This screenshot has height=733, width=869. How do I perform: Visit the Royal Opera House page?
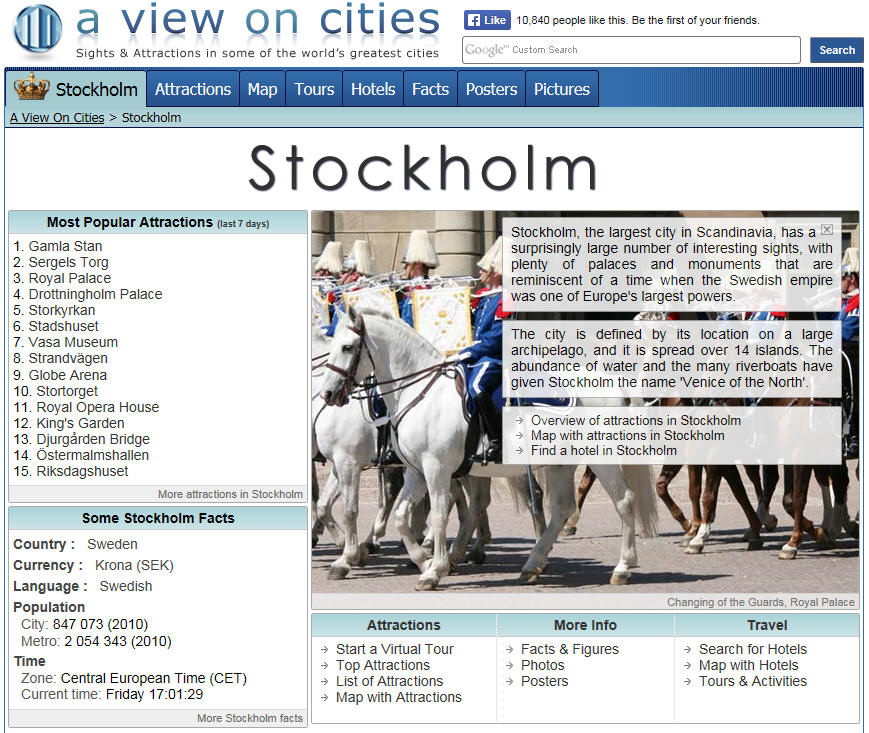(98, 407)
